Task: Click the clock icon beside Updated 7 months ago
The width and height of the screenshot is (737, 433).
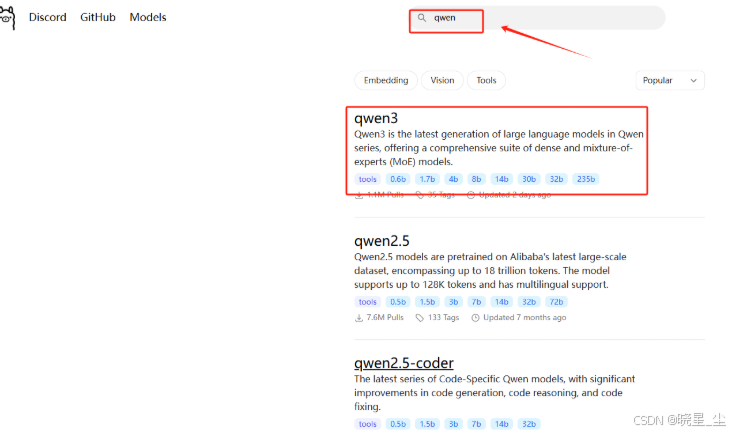Action: (475, 318)
